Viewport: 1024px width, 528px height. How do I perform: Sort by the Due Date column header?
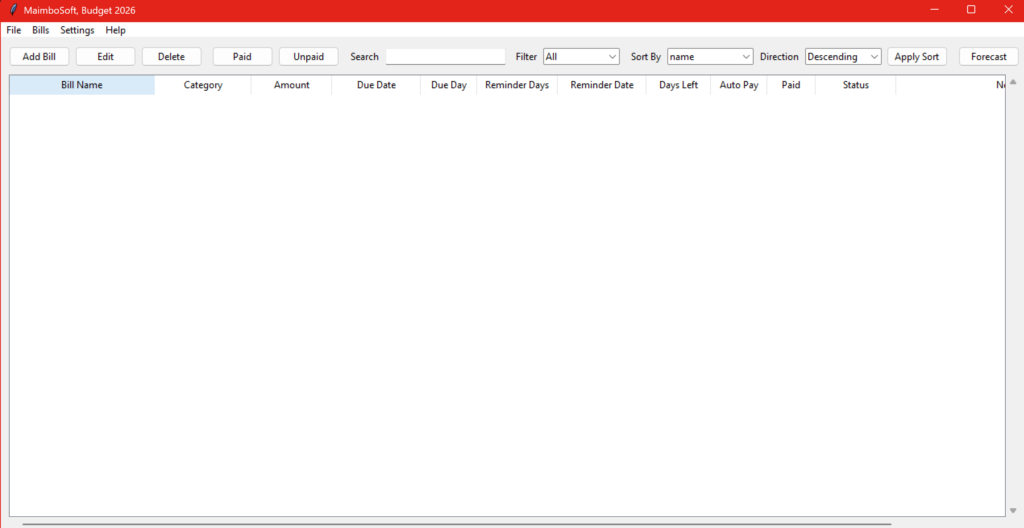coord(376,85)
